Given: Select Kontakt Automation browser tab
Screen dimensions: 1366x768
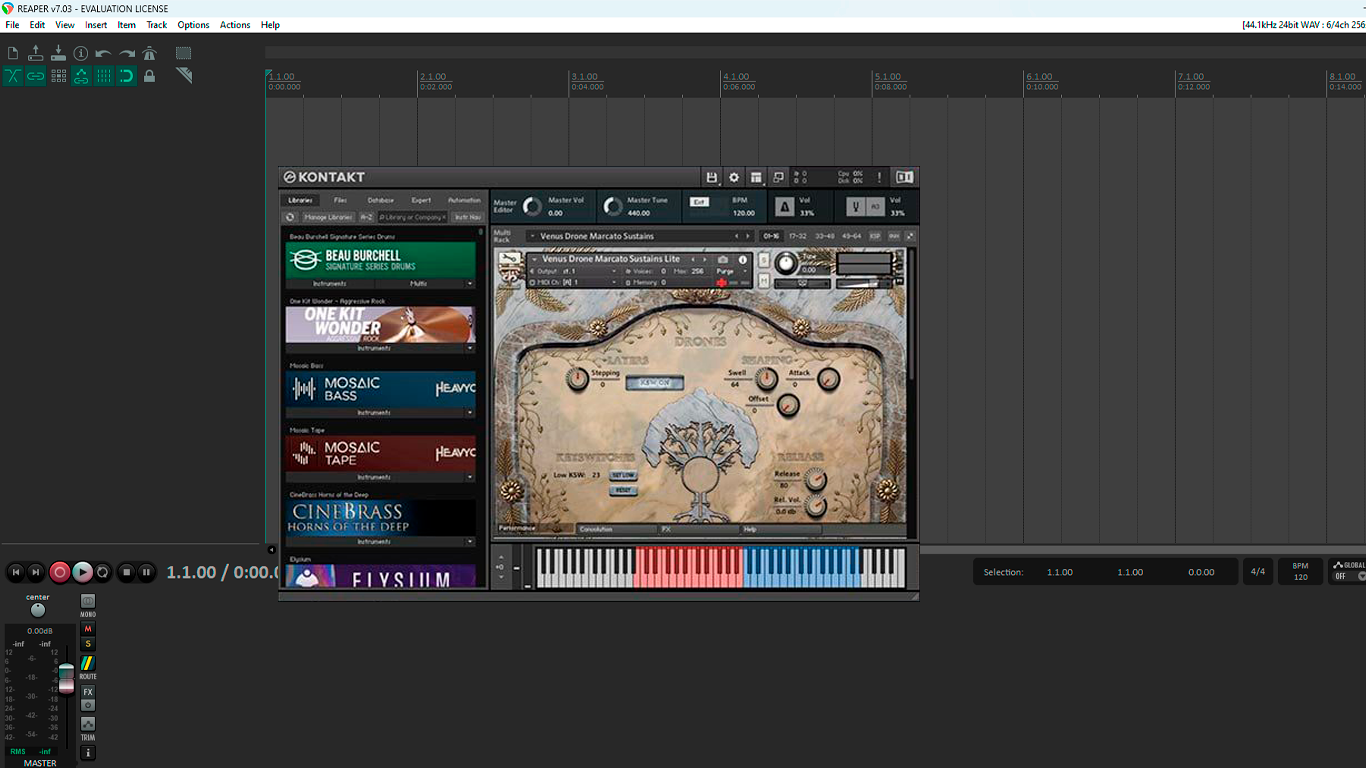Looking at the screenshot, I should 464,200.
